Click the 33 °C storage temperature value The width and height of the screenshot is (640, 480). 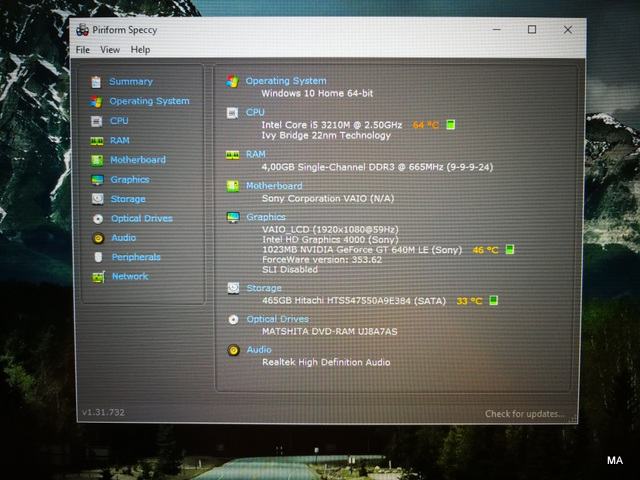click(x=469, y=301)
